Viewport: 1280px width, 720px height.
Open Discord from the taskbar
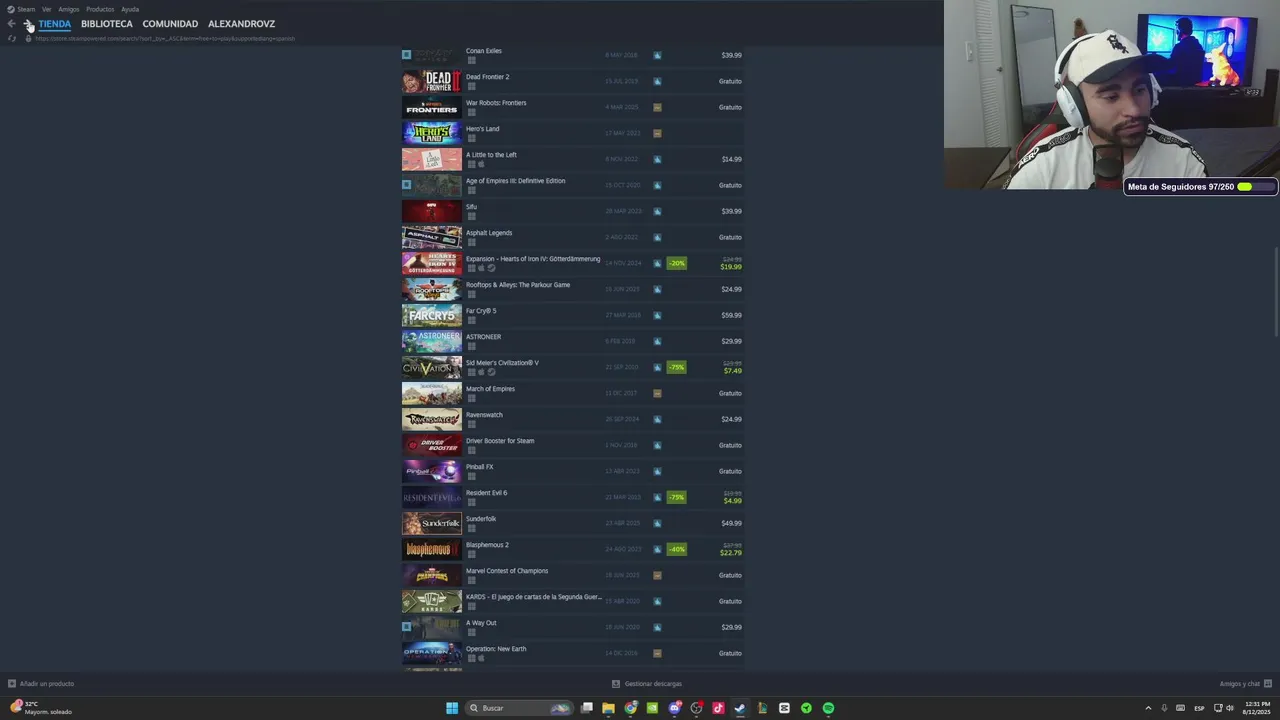[x=675, y=708]
